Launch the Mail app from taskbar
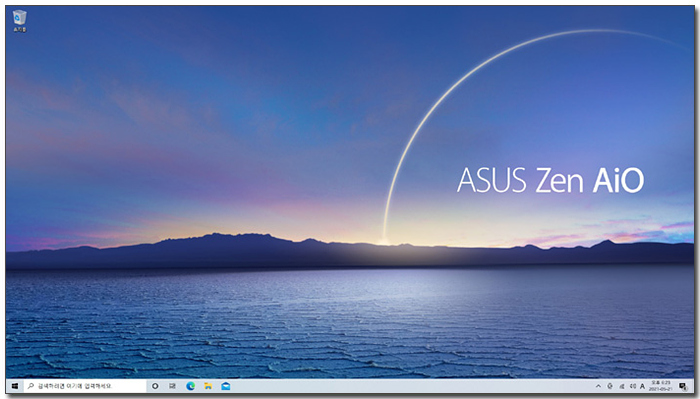Image resolution: width=700 pixels, height=399 pixels. click(226, 386)
